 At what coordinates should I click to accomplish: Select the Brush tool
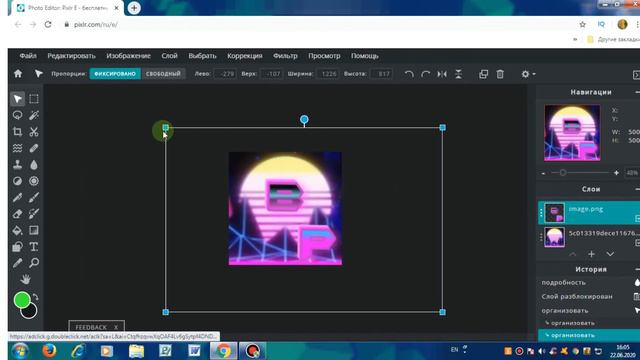(x=34, y=198)
